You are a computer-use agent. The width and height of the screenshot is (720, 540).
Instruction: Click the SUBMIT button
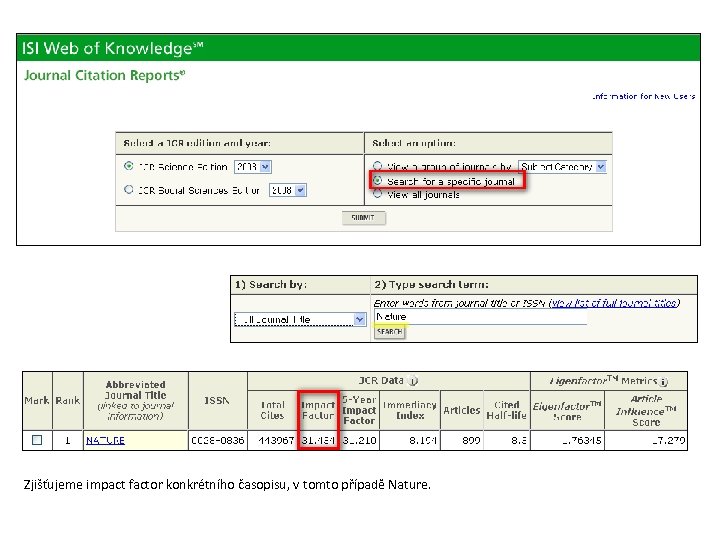coord(364,218)
